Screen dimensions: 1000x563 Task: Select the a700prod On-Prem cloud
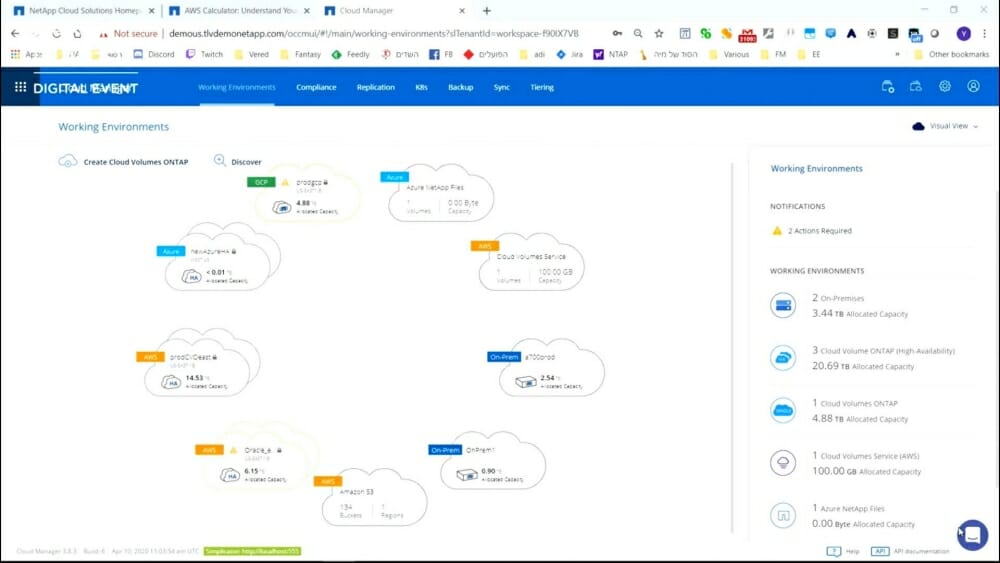tap(552, 368)
